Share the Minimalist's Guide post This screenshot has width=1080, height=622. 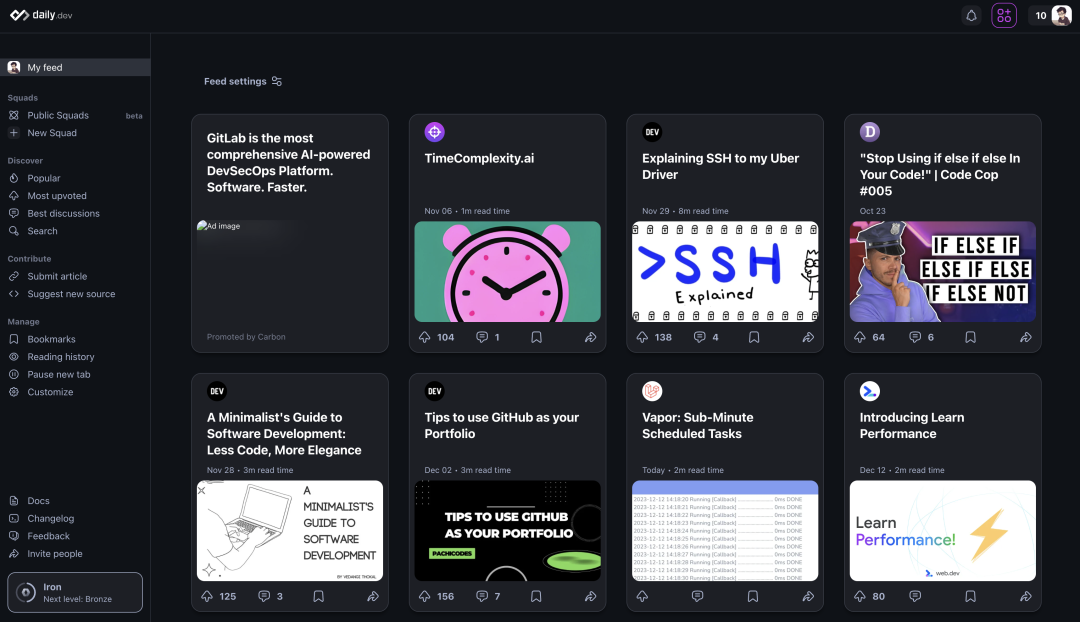click(373, 596)
